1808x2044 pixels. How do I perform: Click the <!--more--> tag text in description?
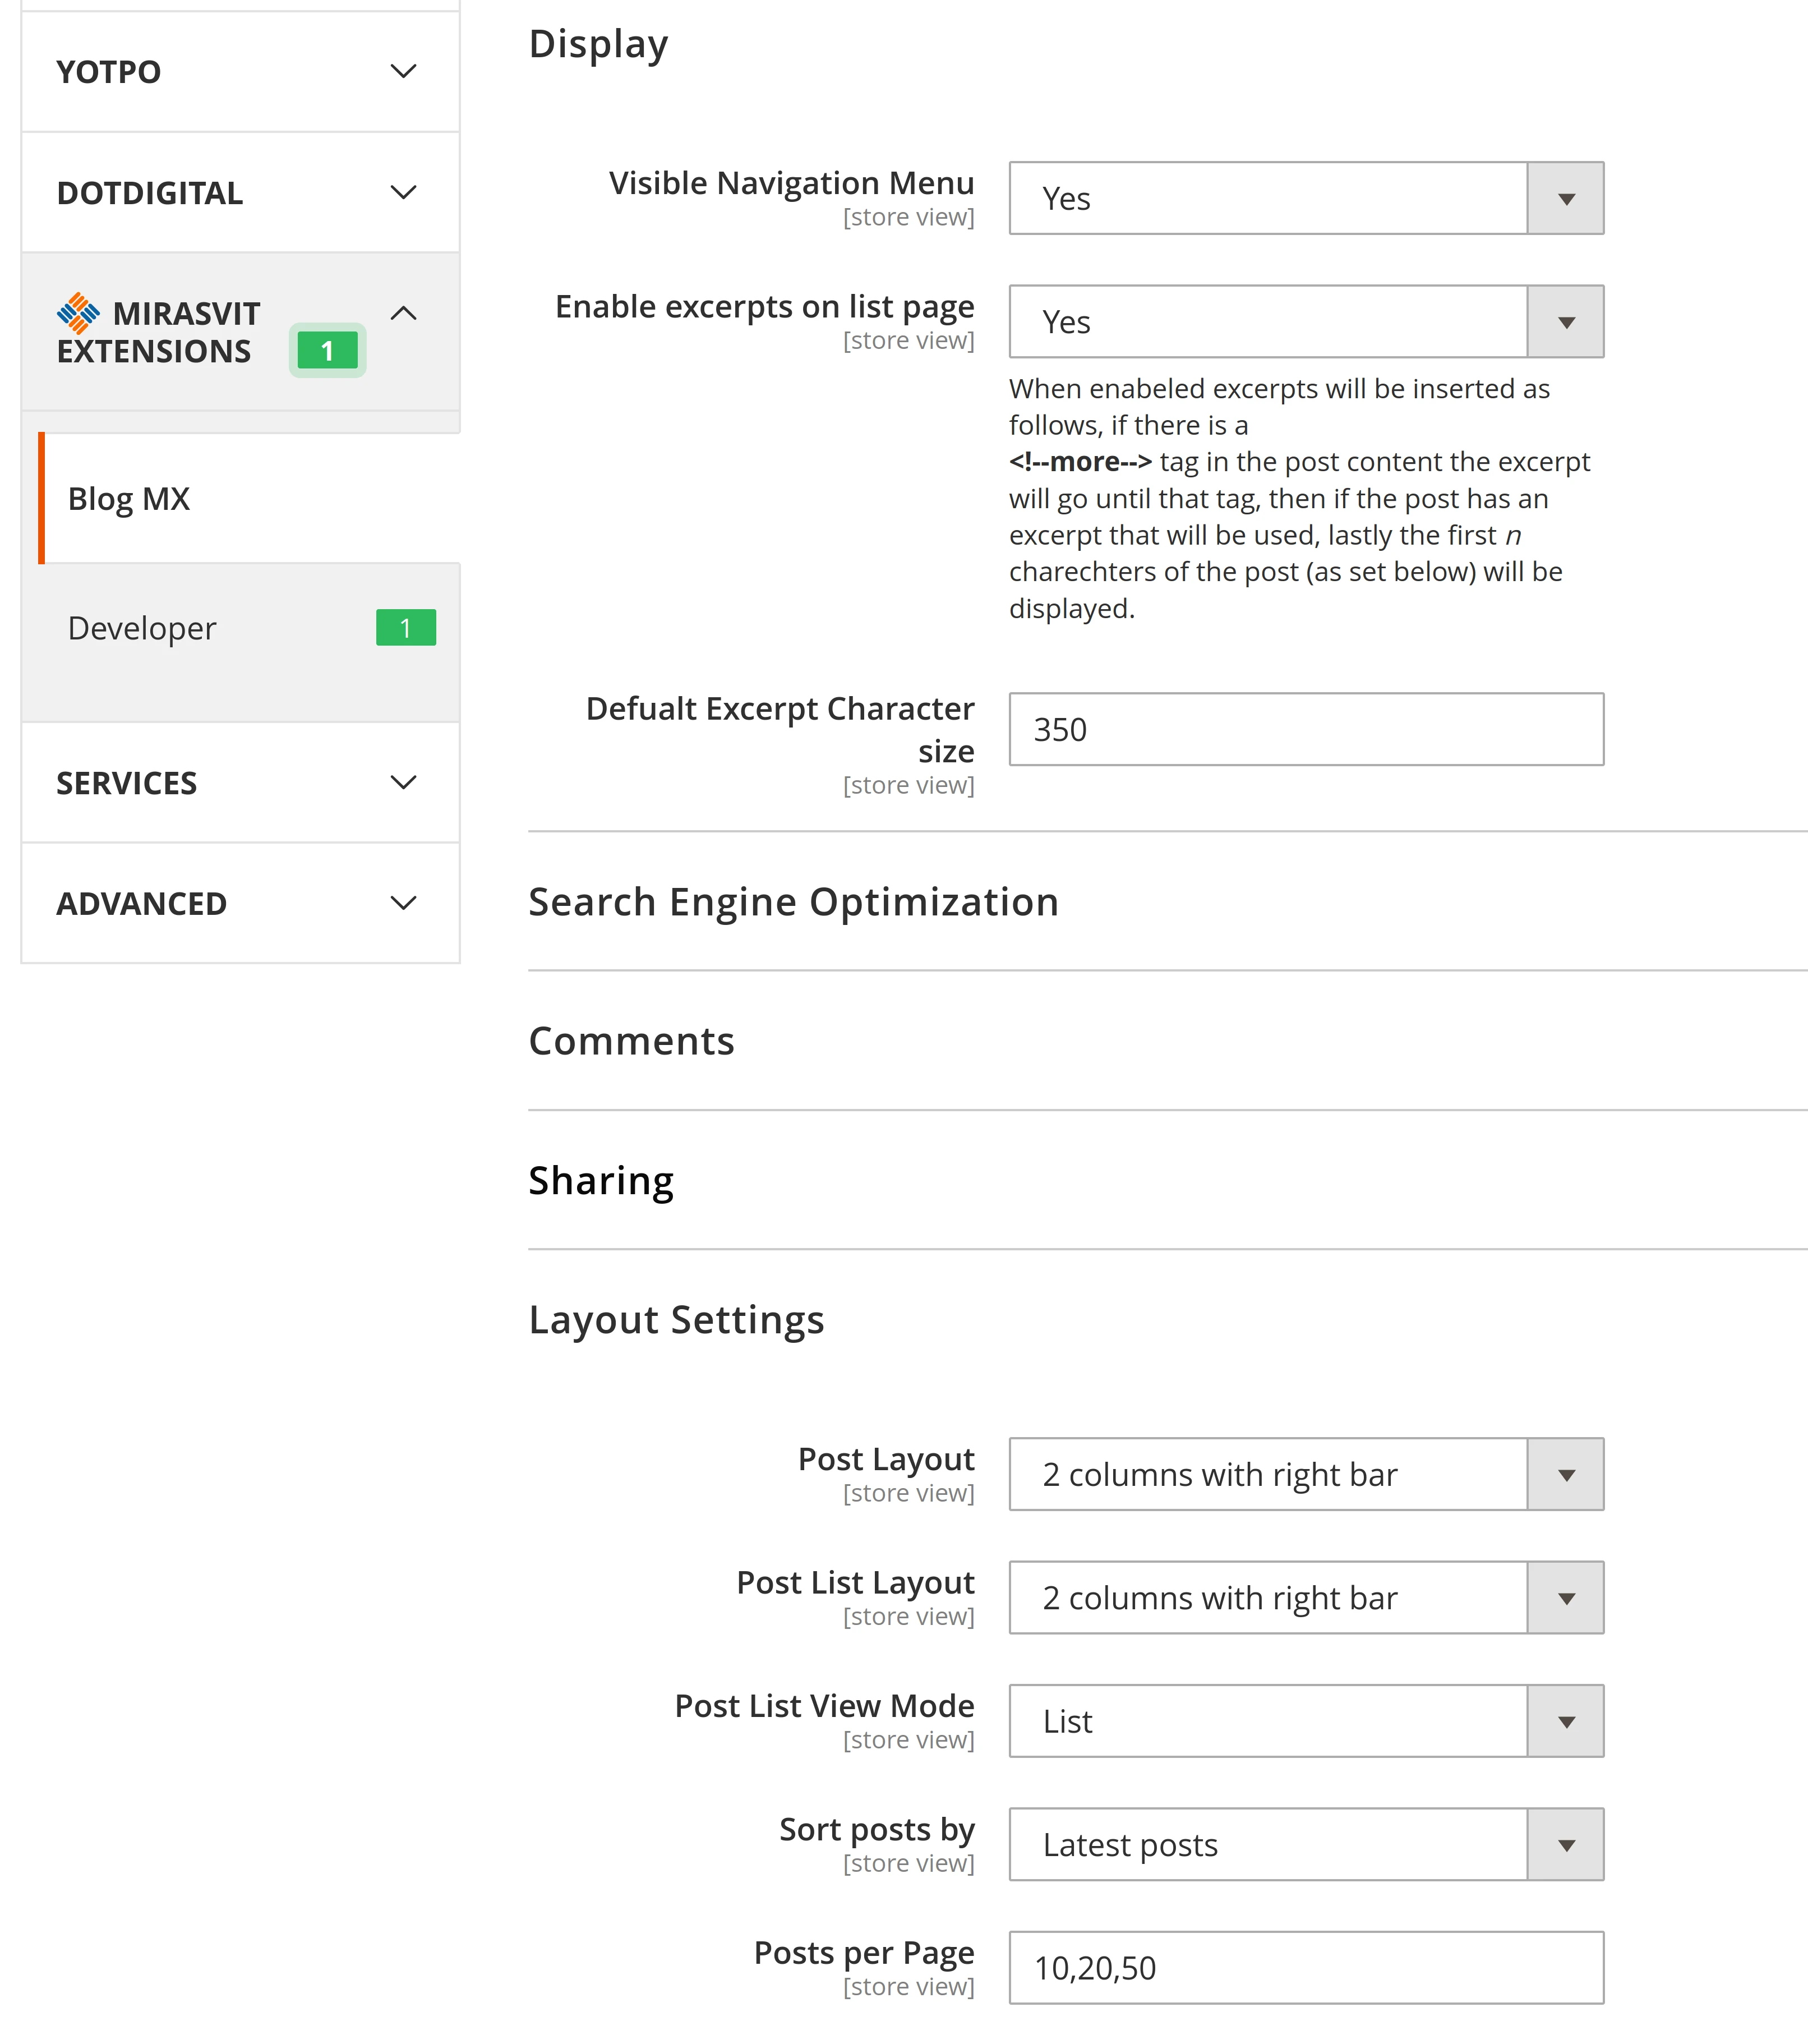click(1080, 462)
